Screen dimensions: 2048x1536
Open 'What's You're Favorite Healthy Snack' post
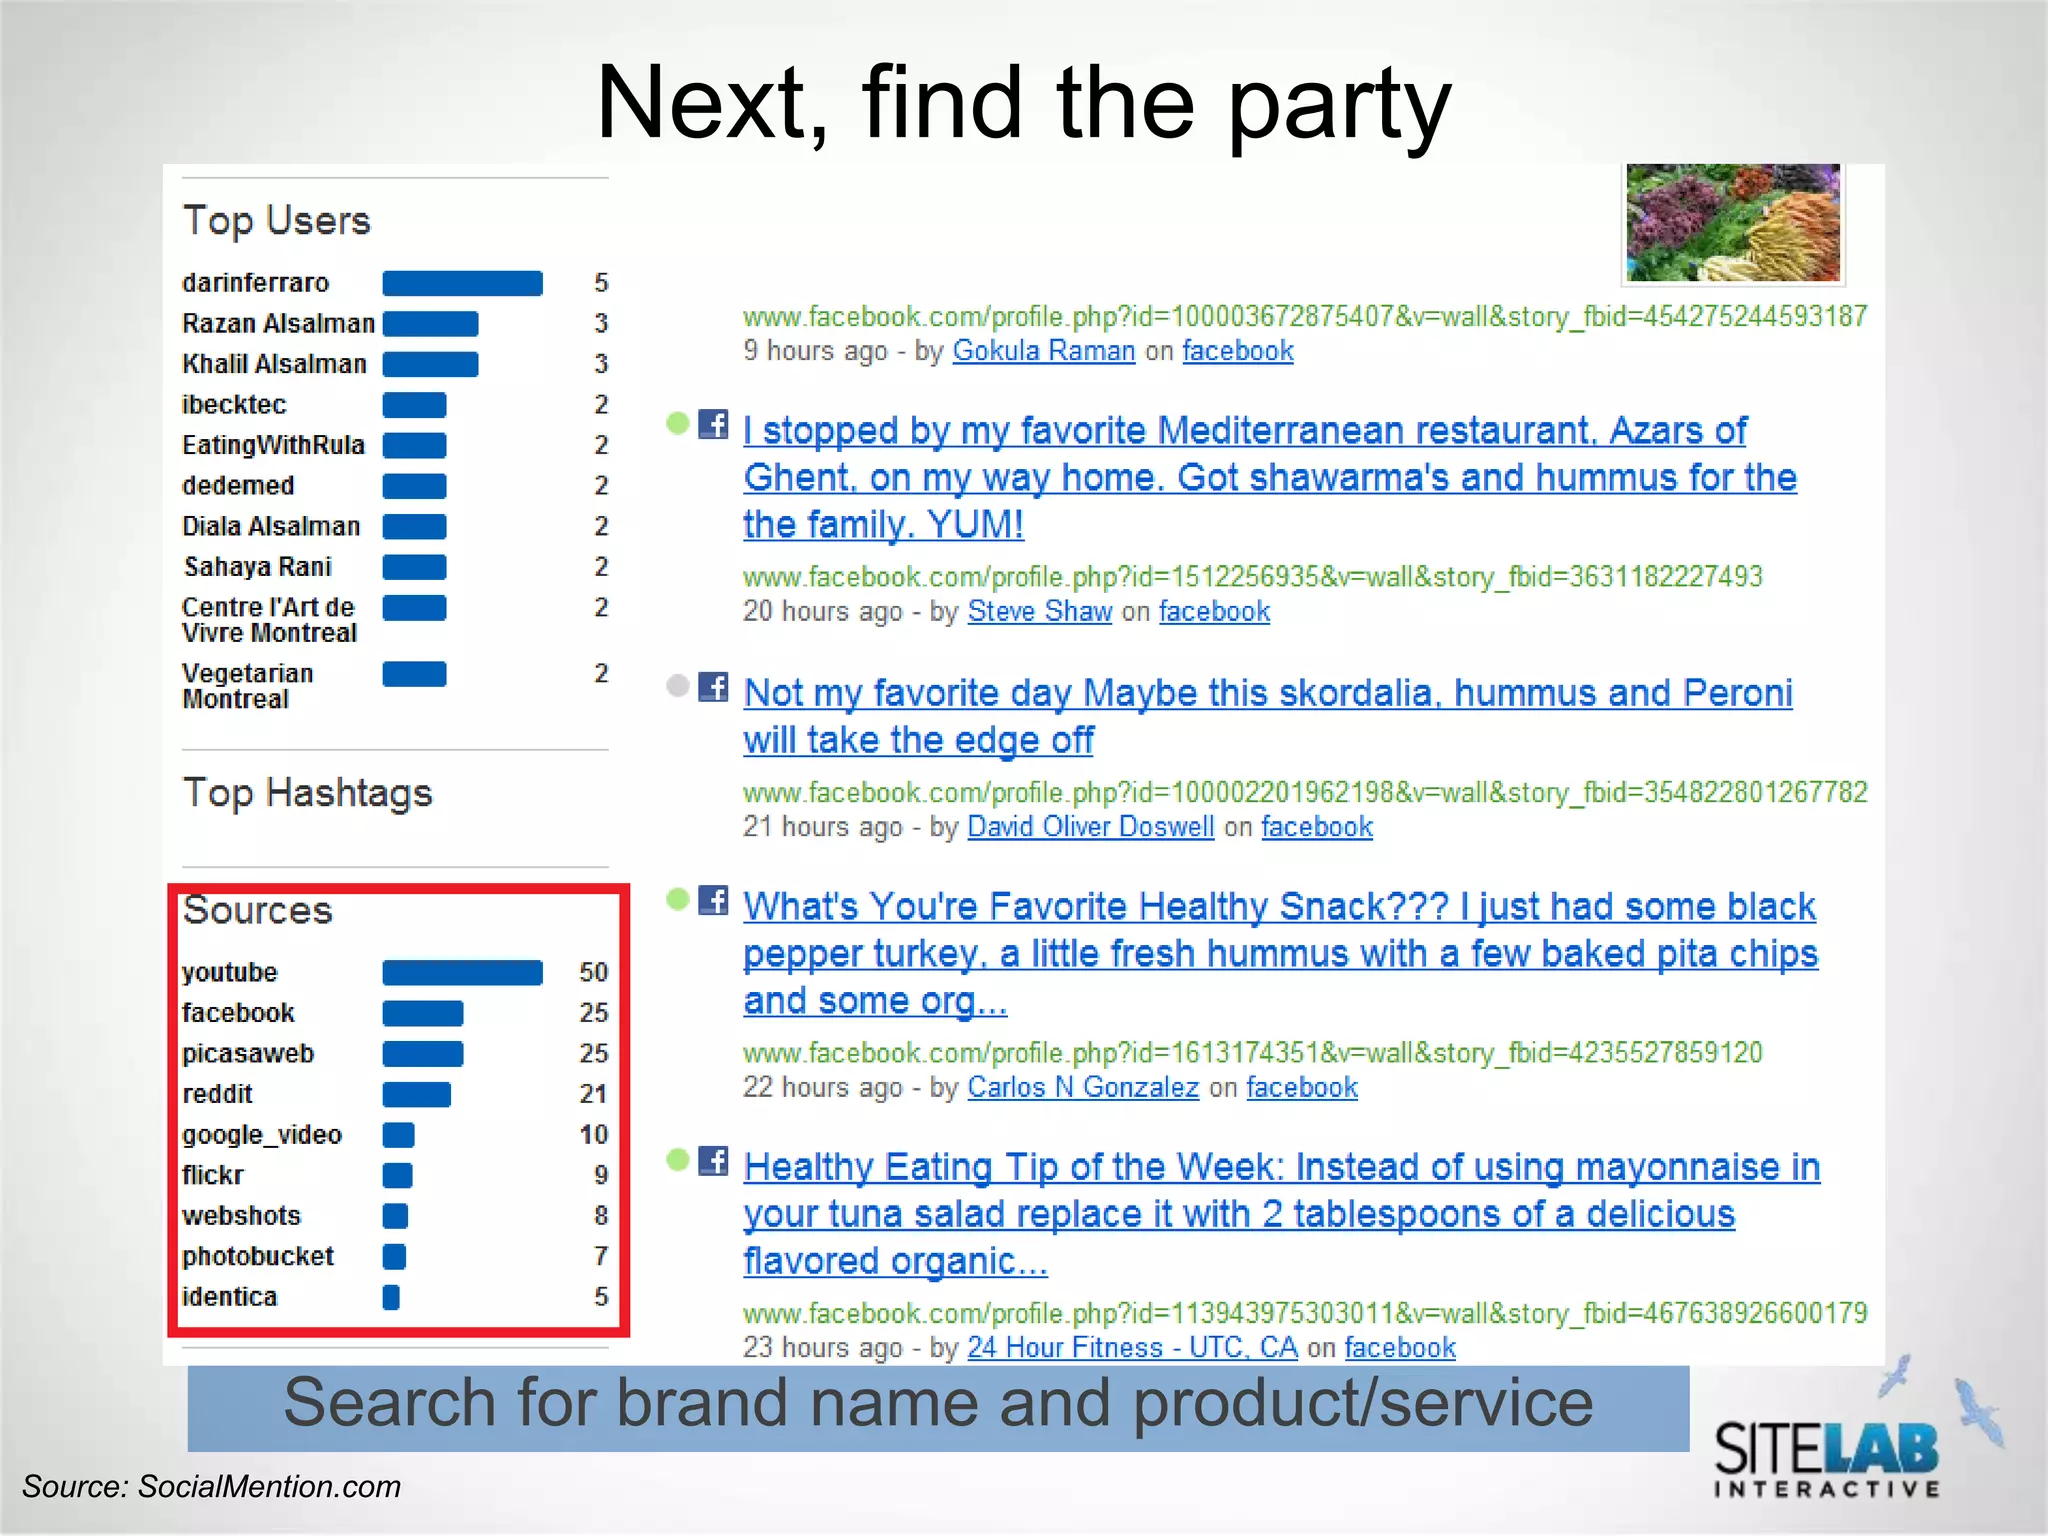[1280, 953]
